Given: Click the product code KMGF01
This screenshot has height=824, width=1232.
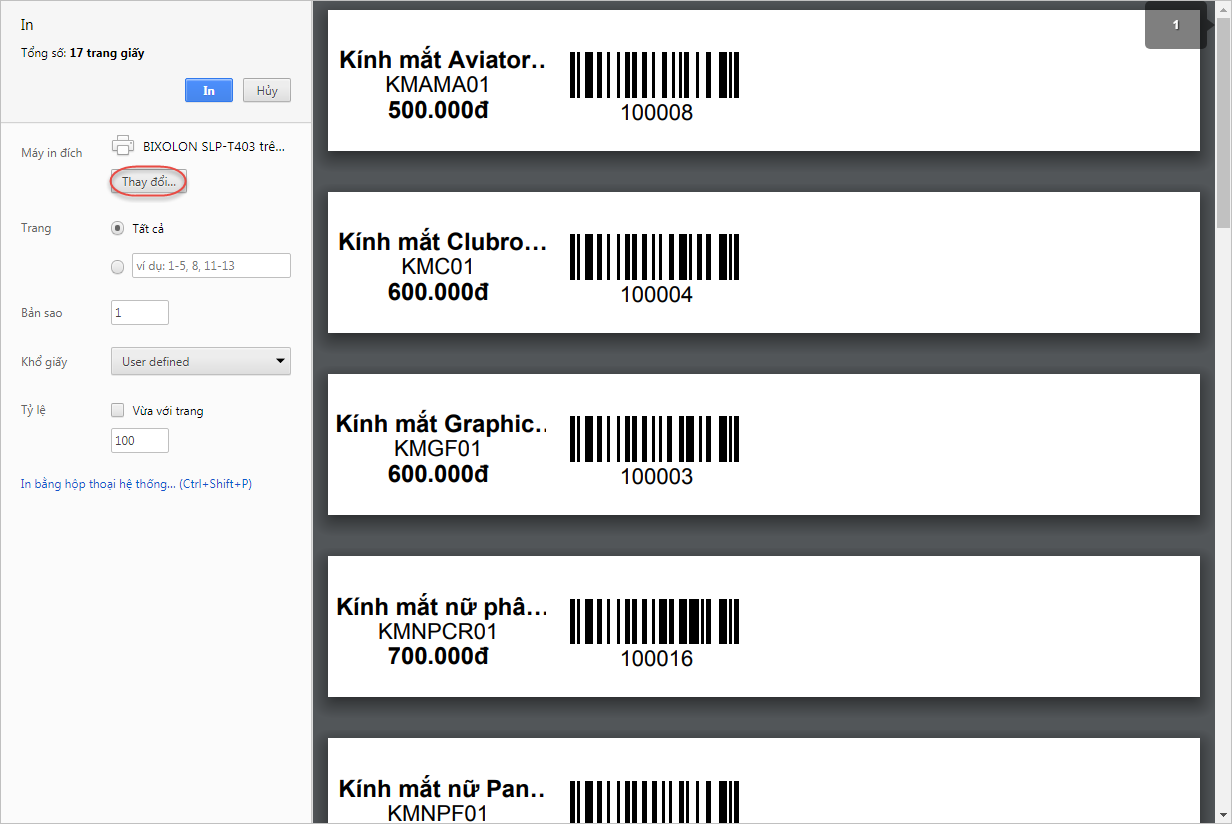Looking at the screenshot, I should tap(438, 449).
